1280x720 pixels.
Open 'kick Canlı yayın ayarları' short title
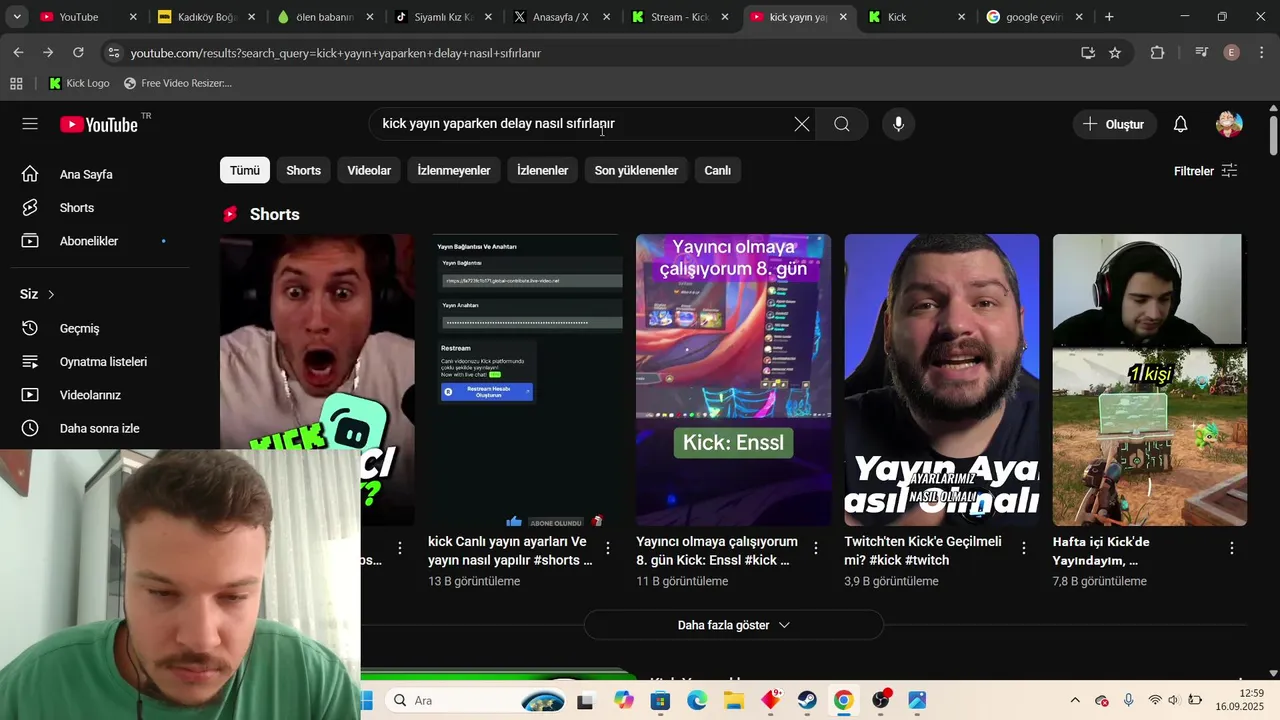tap(510, 551)
